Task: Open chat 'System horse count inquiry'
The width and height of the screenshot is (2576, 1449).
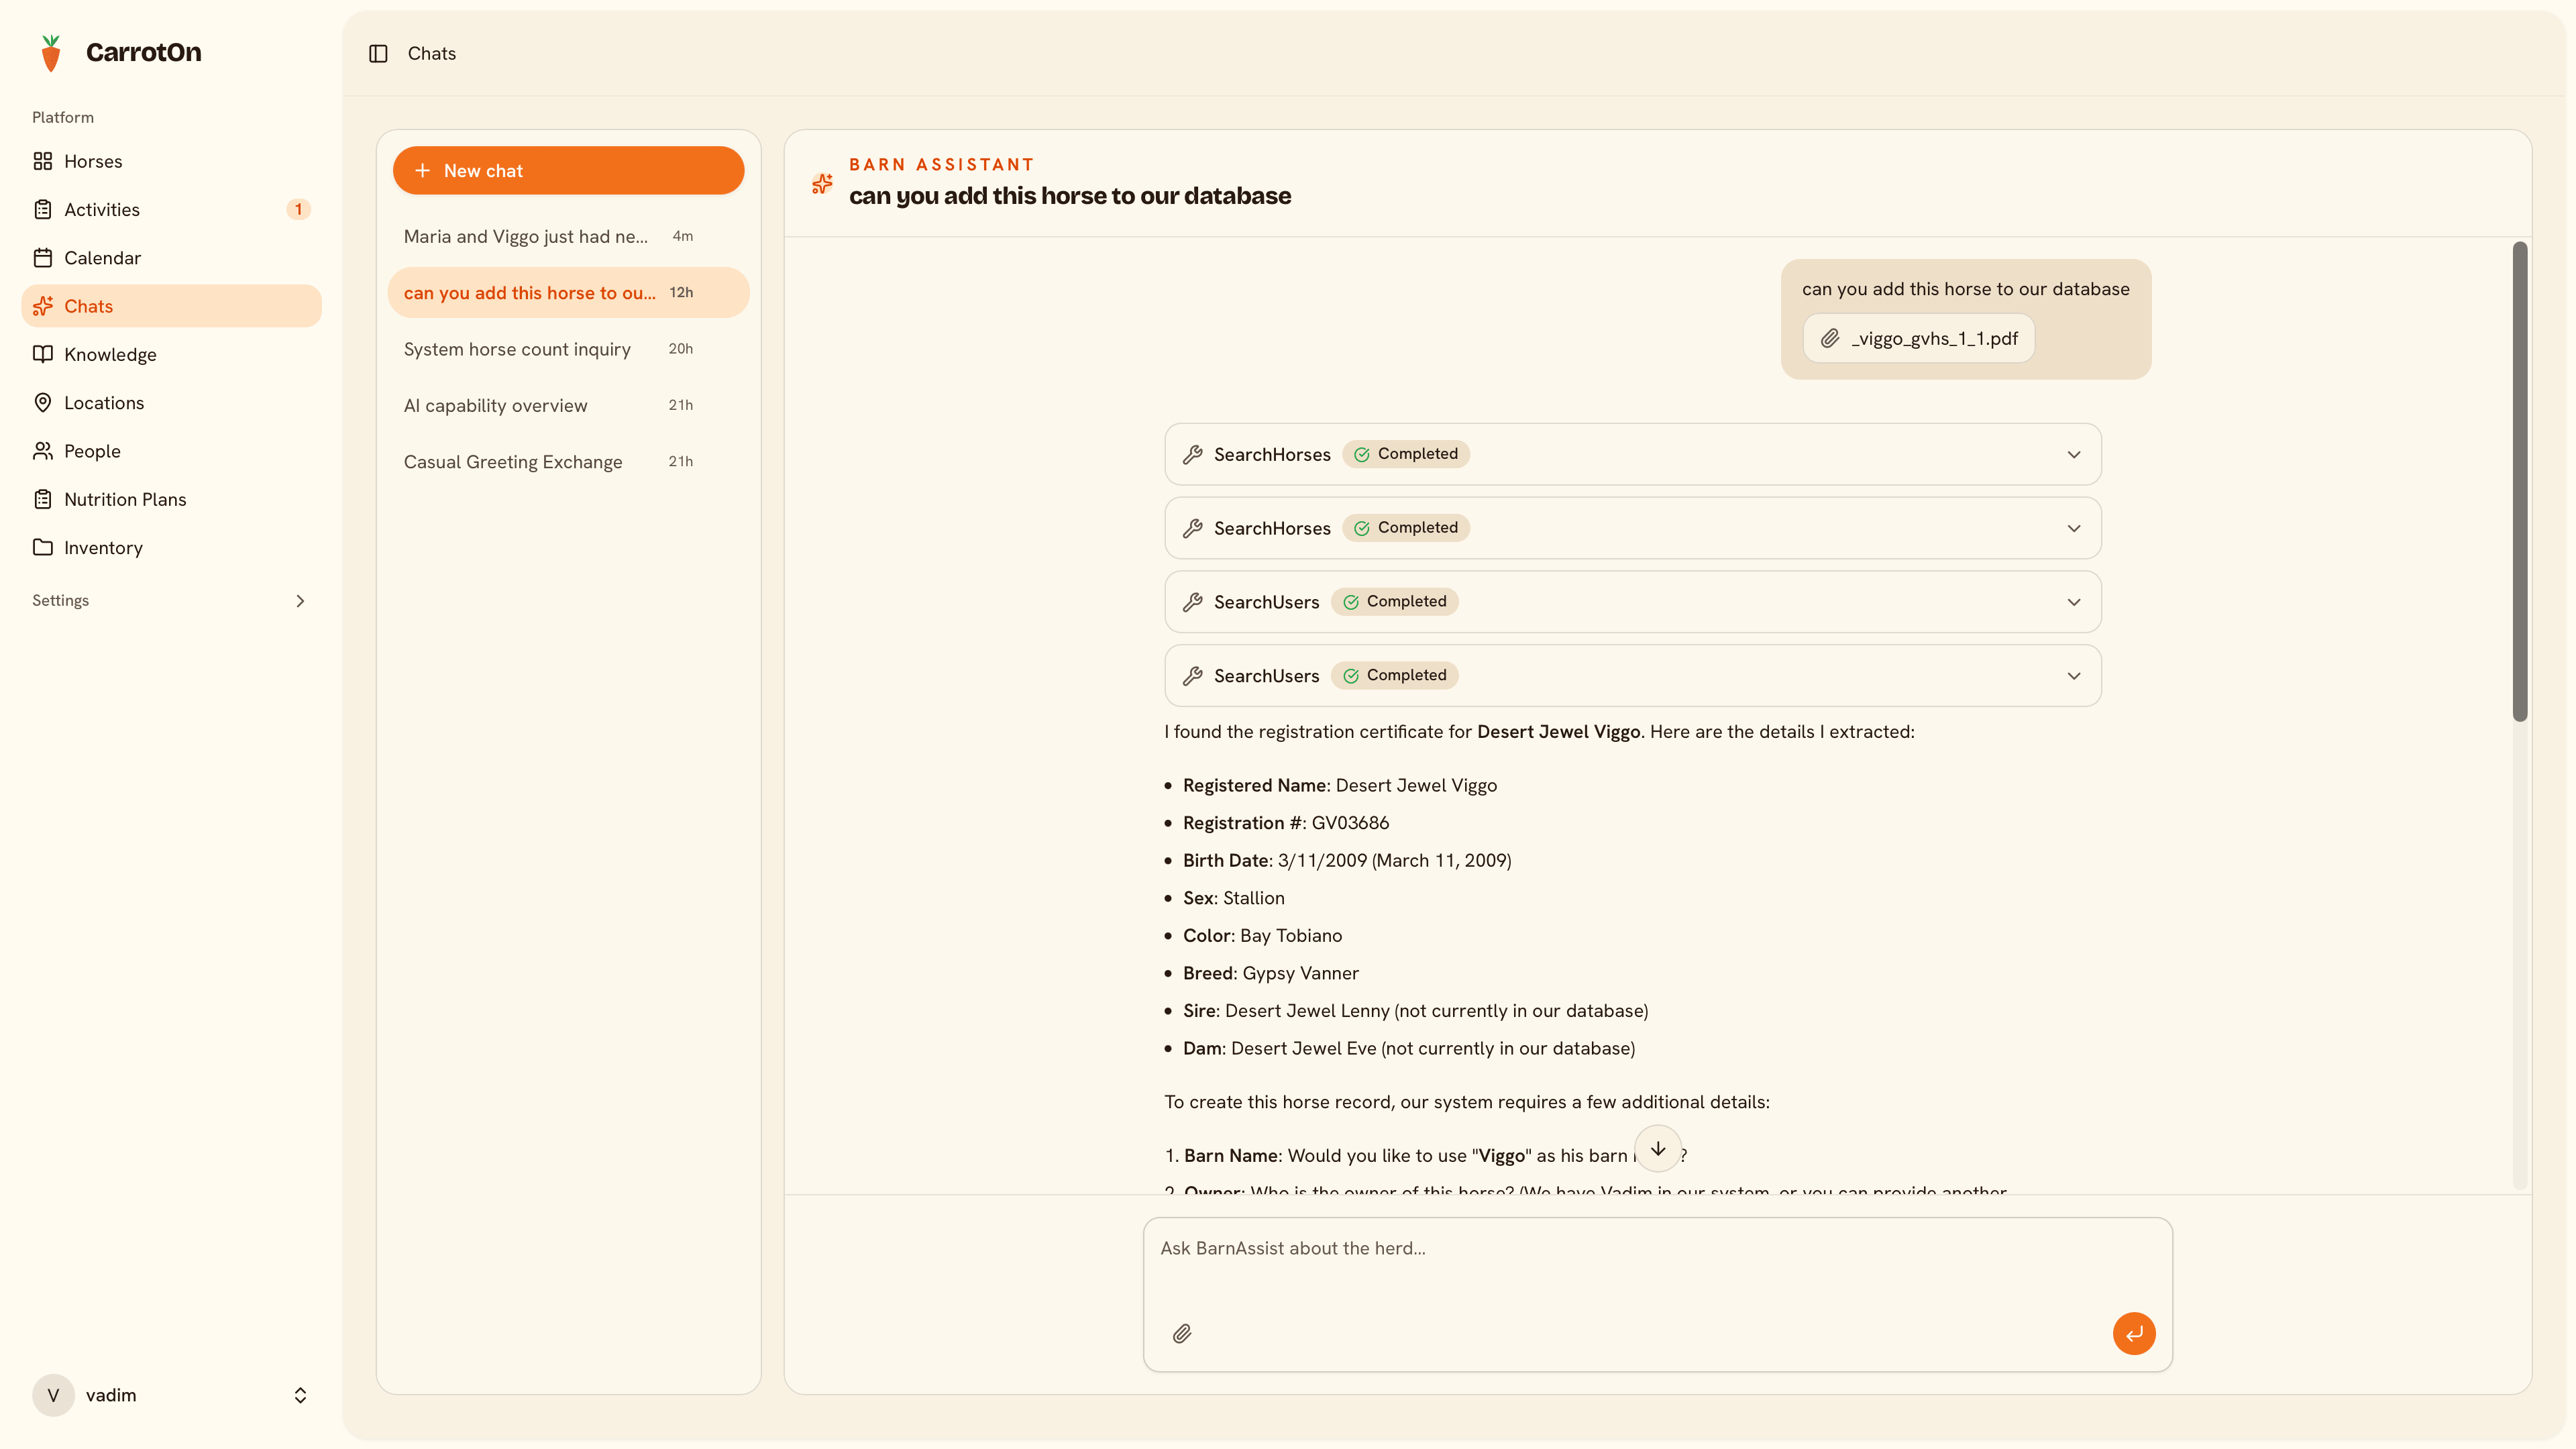Action: [568, 349]
